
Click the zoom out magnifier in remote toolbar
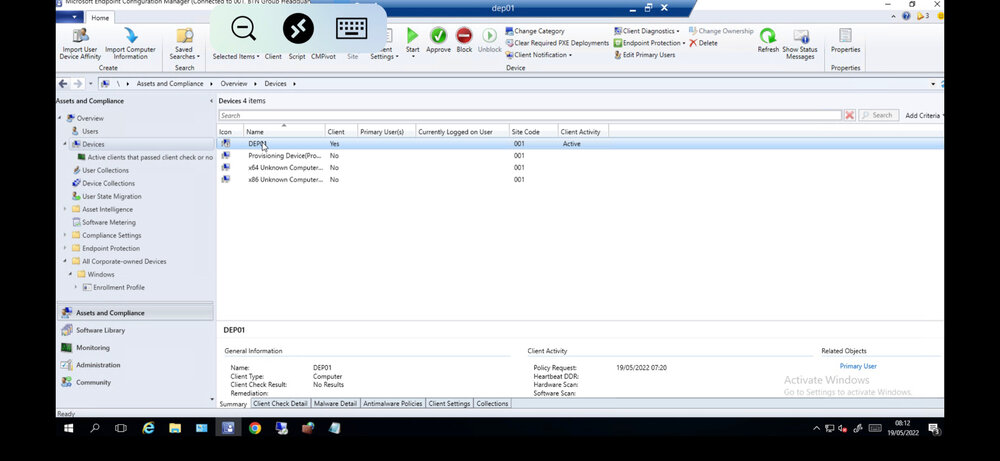(x=244, y=29)
